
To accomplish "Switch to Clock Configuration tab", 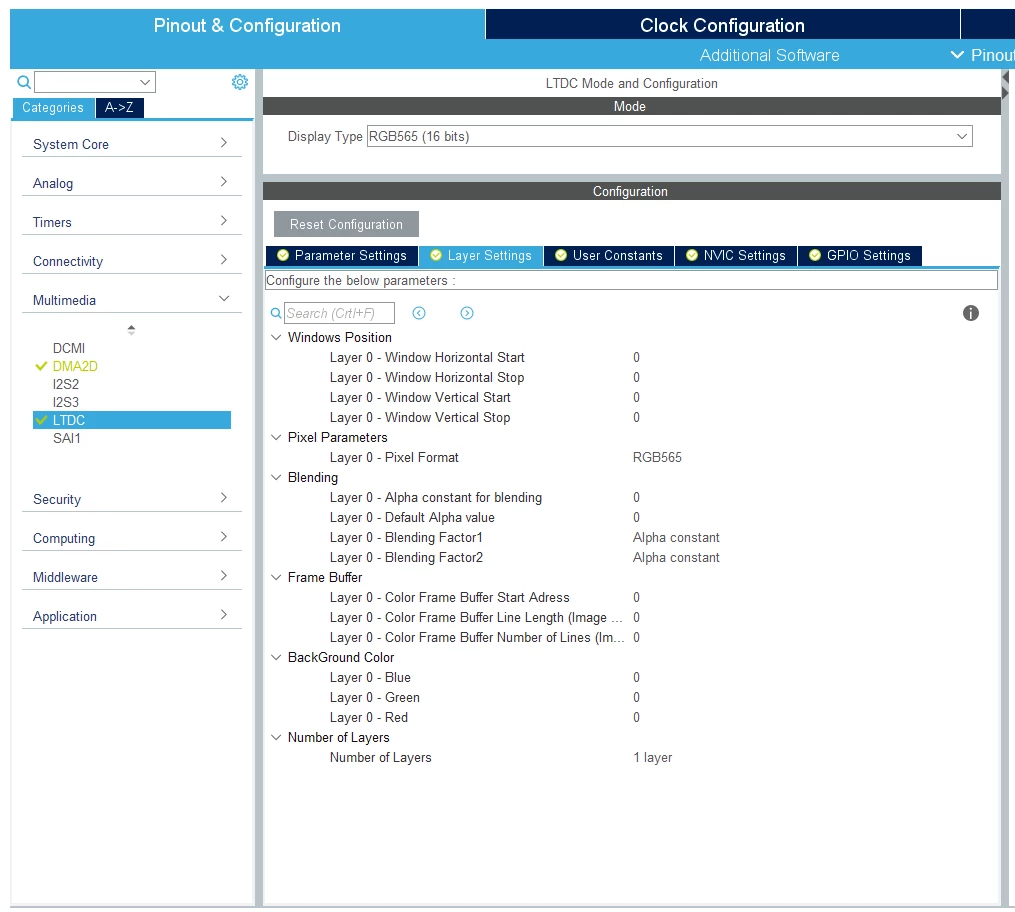I will pyautogui.click(x=722, y=25).
